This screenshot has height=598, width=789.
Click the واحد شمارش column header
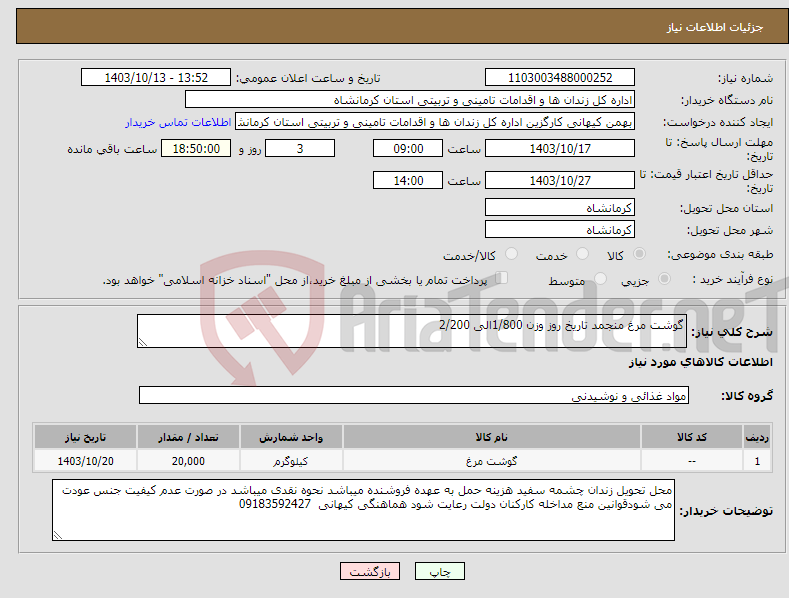pyautogui.click(x=291, y=437)
